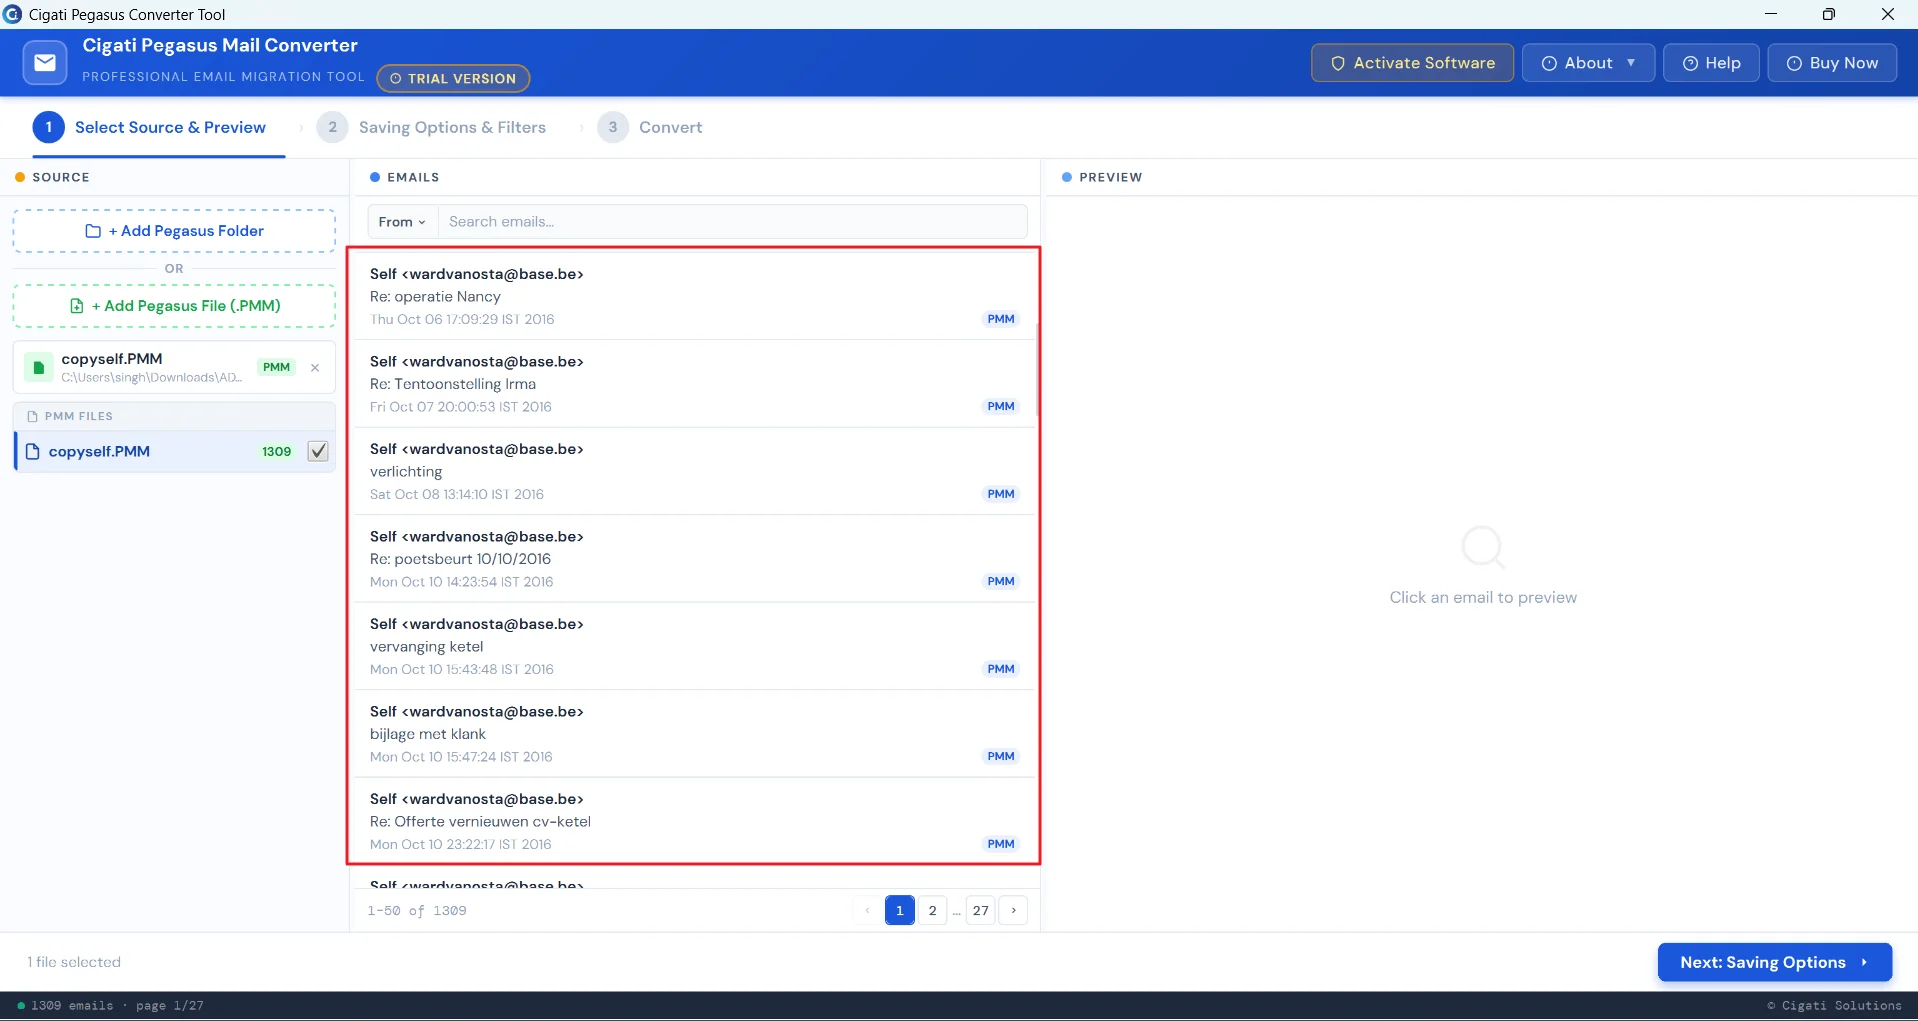The width and height of the screenshot is (1918, 1021).
Task: Click the PMM FILES section header
Action: coord(175,416)
